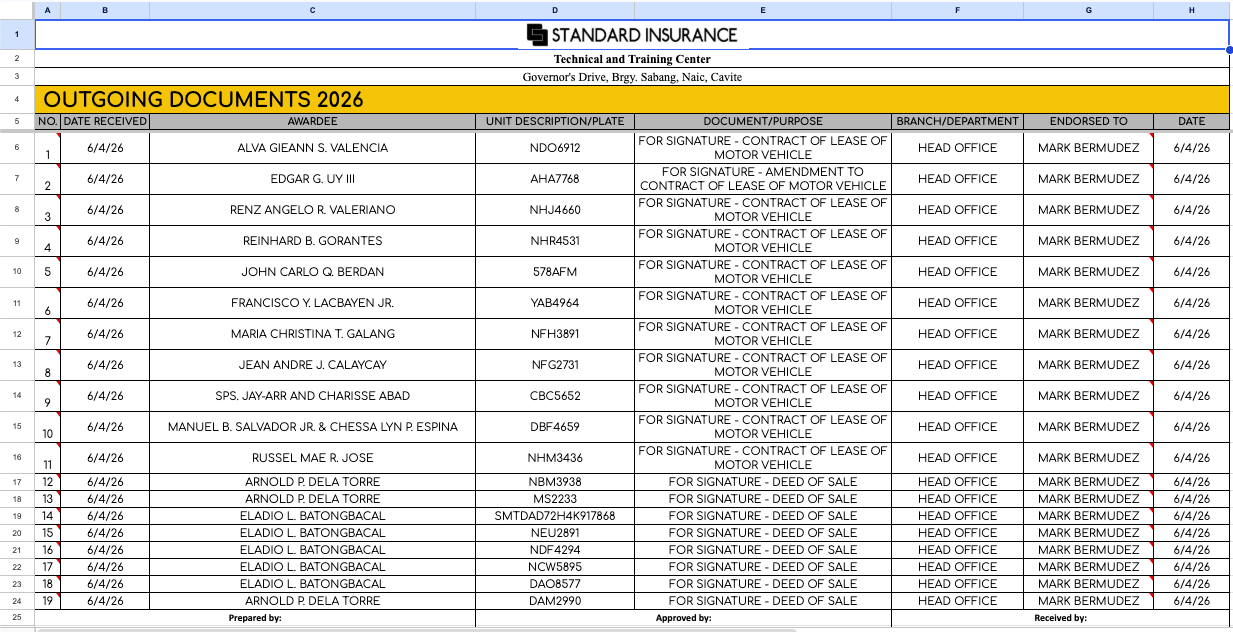This screenshot has width=1233, height=632.
Task: Select SPS. JAY-ARR AND CHARISSE ABAD cell
Action: click(x=312, y=396)
